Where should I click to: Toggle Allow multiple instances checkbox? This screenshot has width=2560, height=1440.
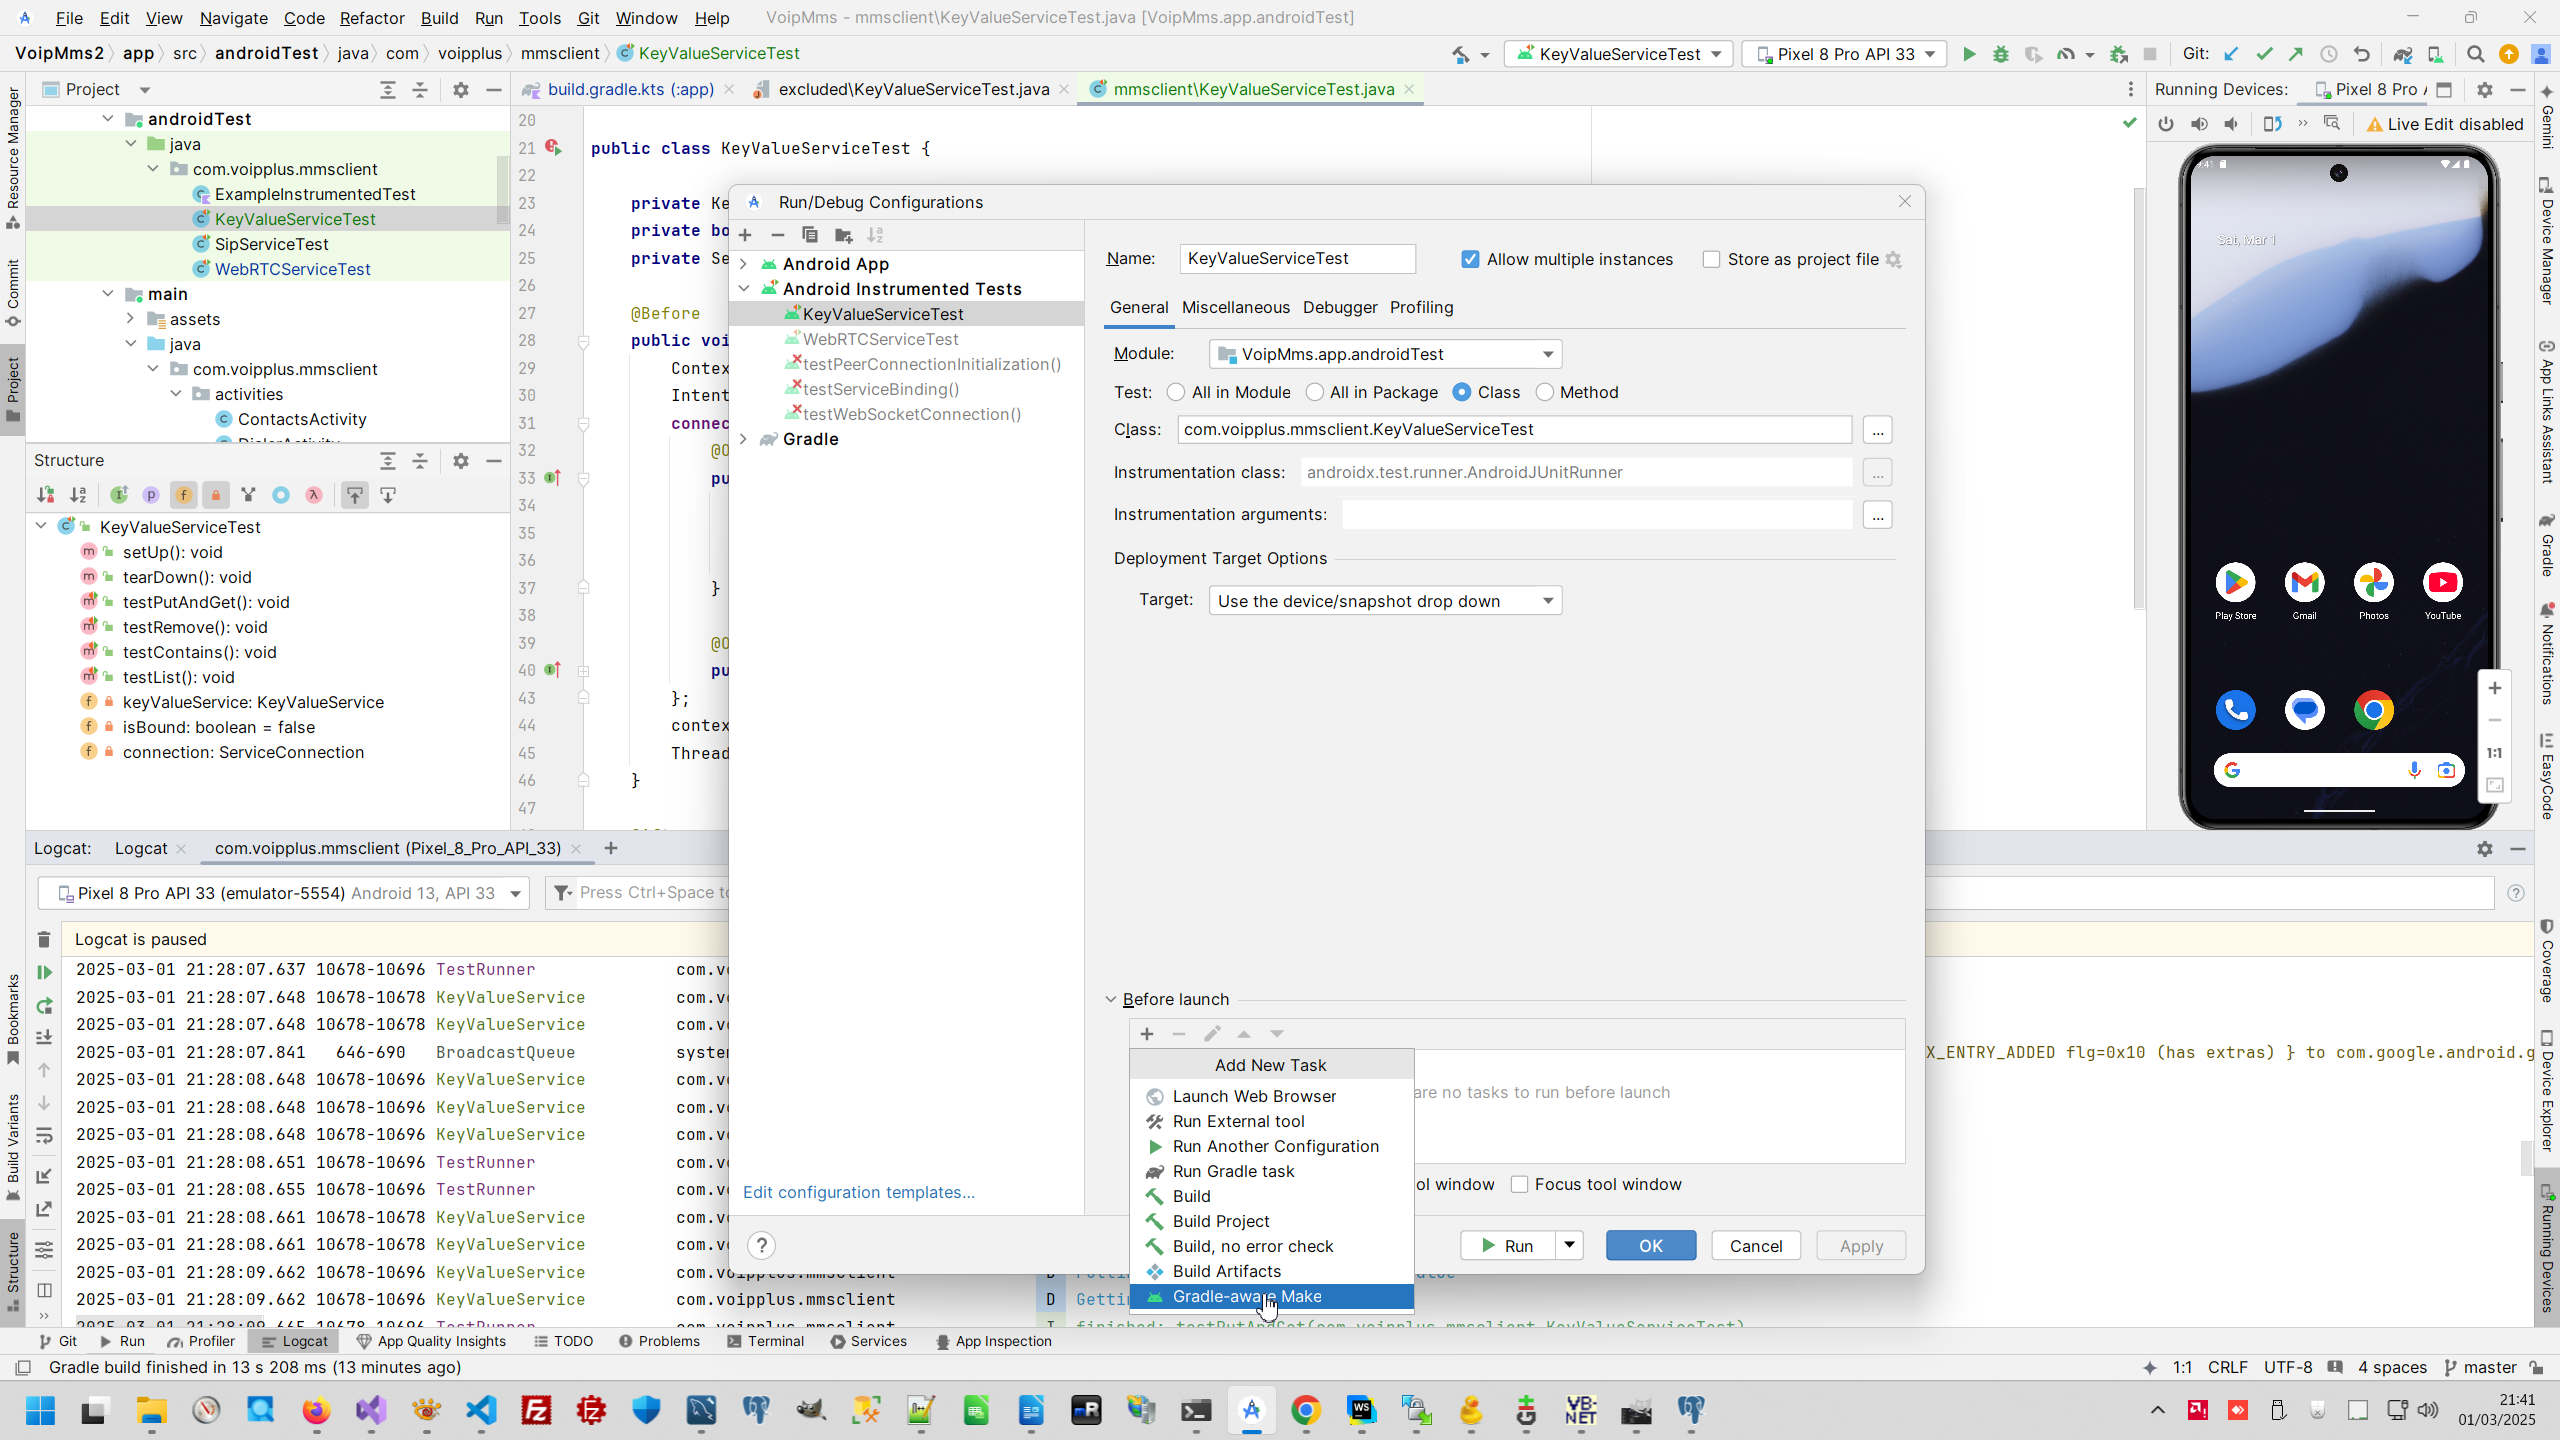[1470, 260]
